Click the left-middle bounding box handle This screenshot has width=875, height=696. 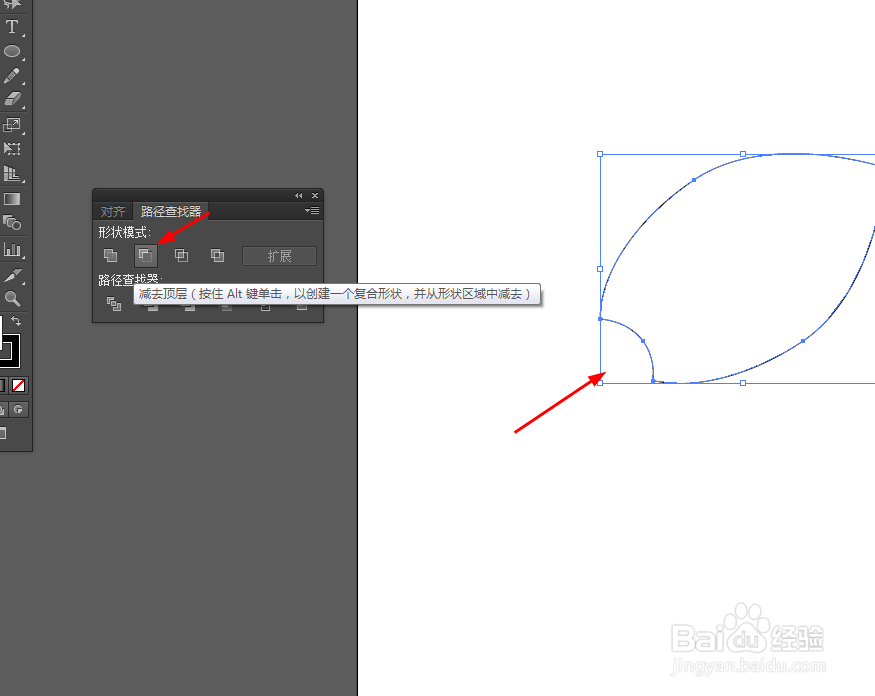pyautogui.click(x=600, y=269)
